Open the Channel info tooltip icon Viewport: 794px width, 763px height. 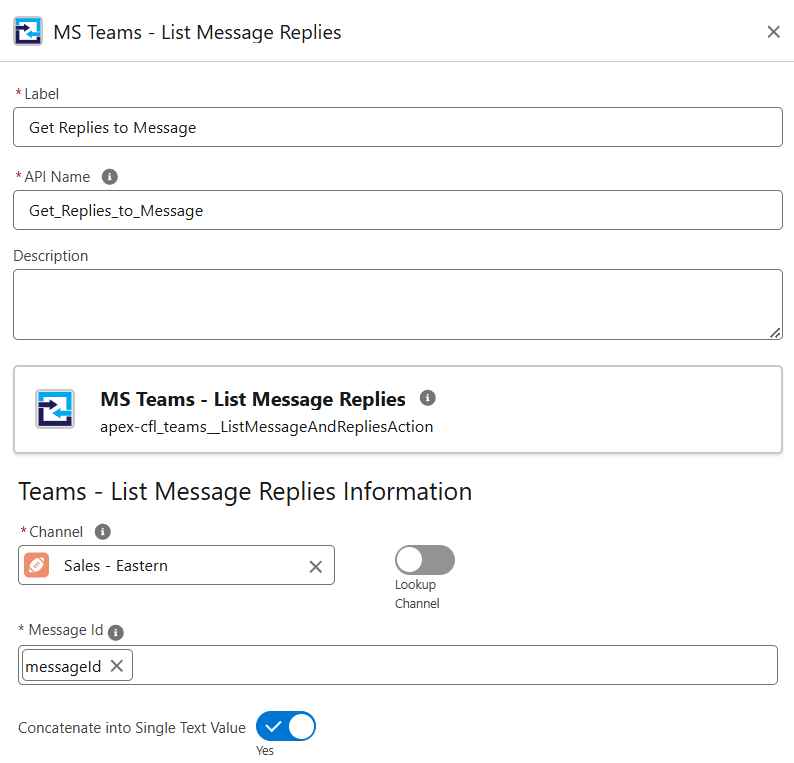(103, 532)
